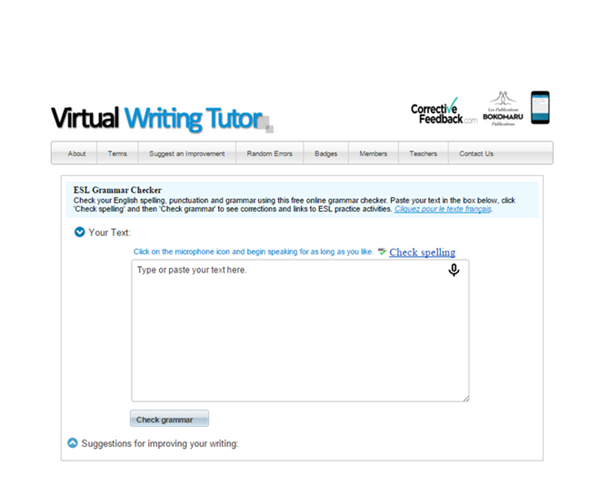Open the Members menu item
This screenshot has width=600, height=500.
coord(373,153)
